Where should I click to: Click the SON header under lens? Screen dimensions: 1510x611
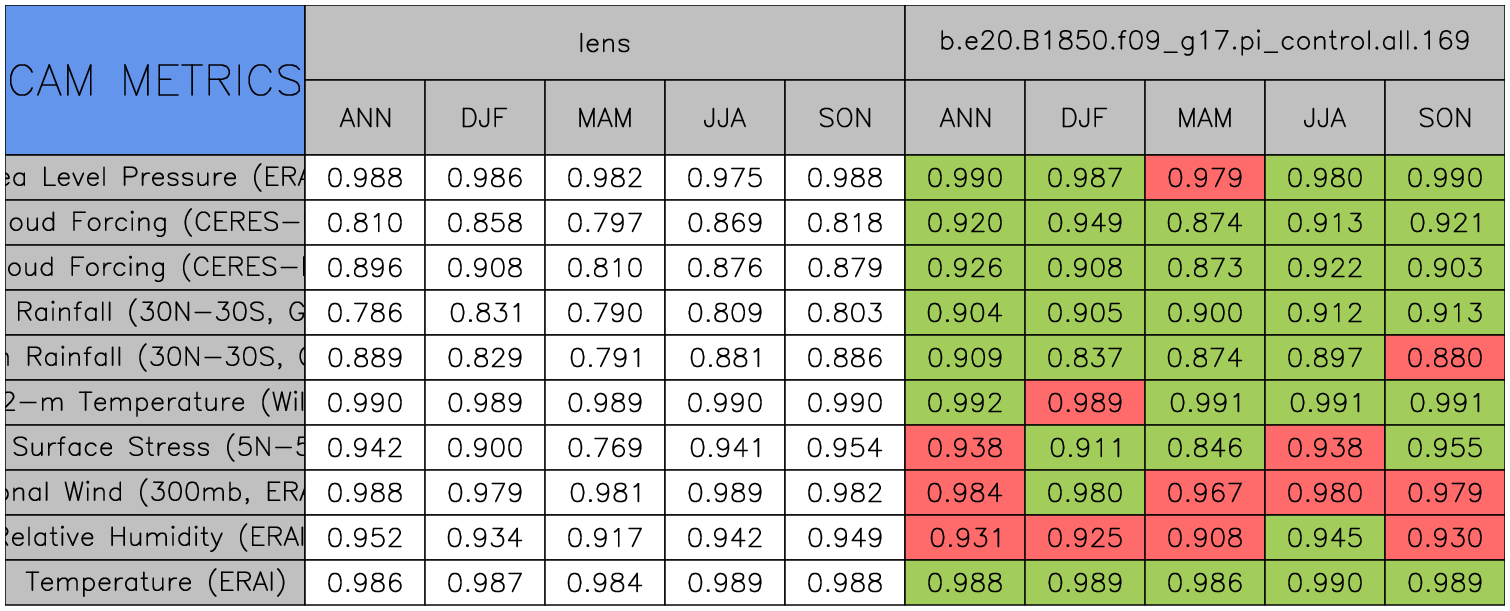845,118
